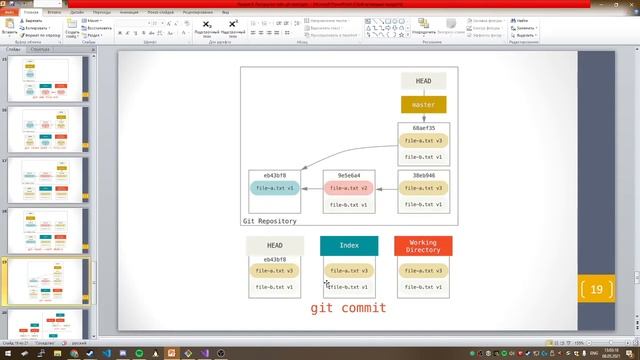Image resolution: width=640 pixels, height=360 pixels.
Task: Open the Arrange (Упорядочить) dropdown
Action: tap(423, 26)
